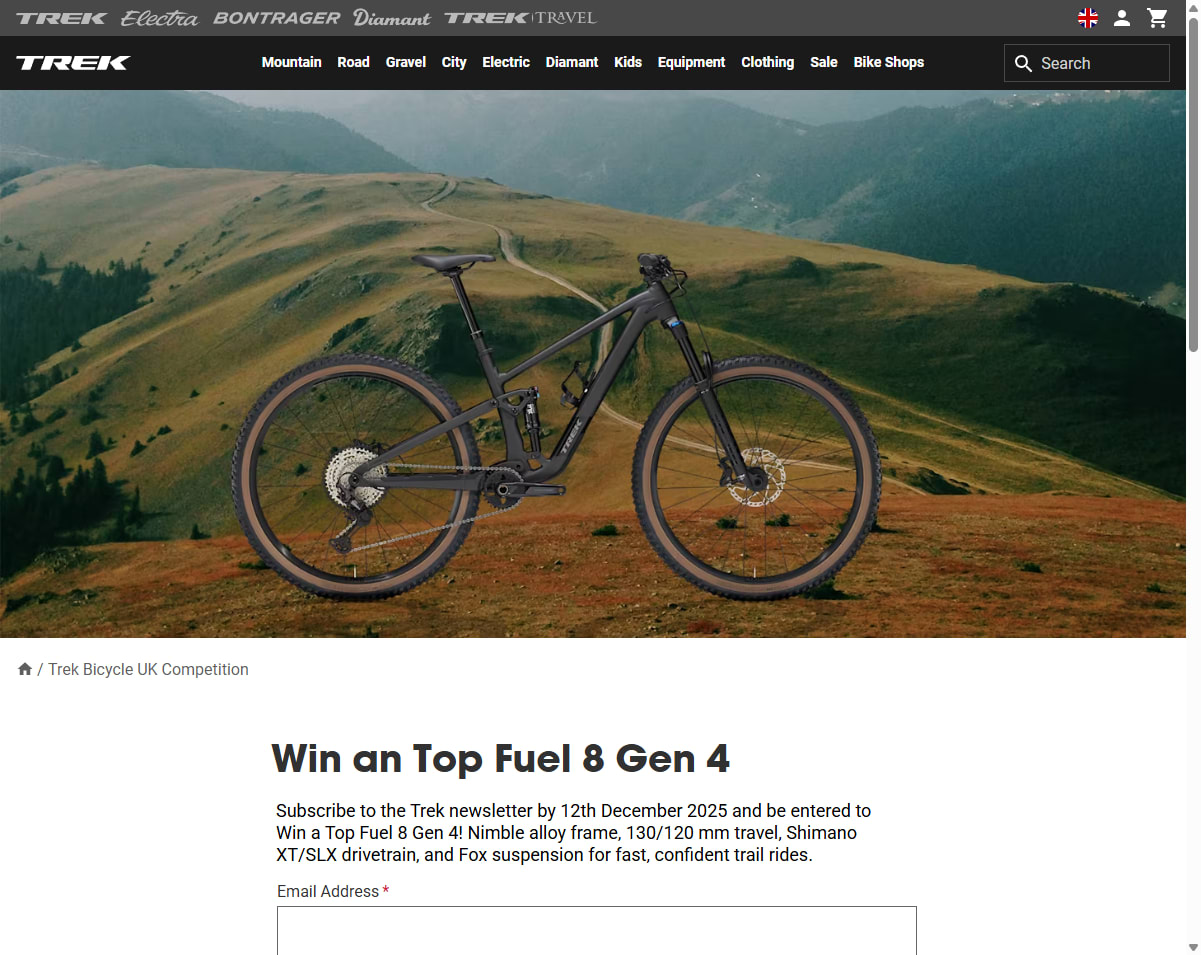Expand the Clothing menu
The height and width of the screenshot is (955, 1201).
(767, 62)
